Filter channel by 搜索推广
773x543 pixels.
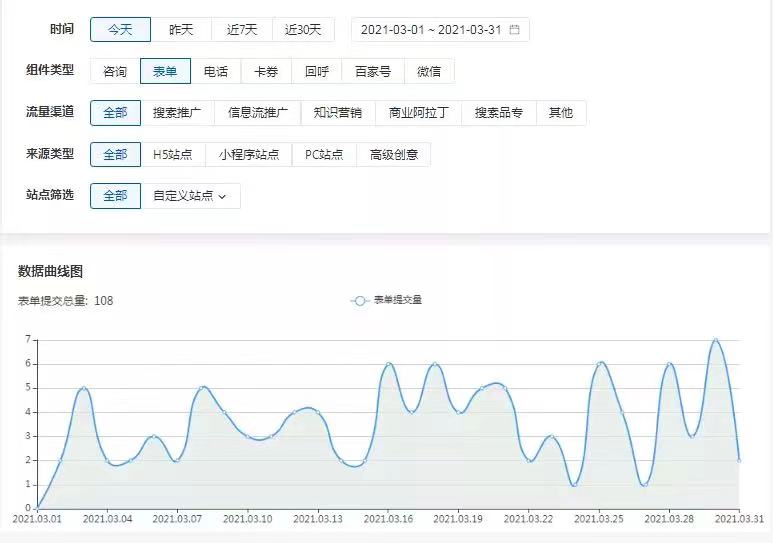click(x=177, y=113)
